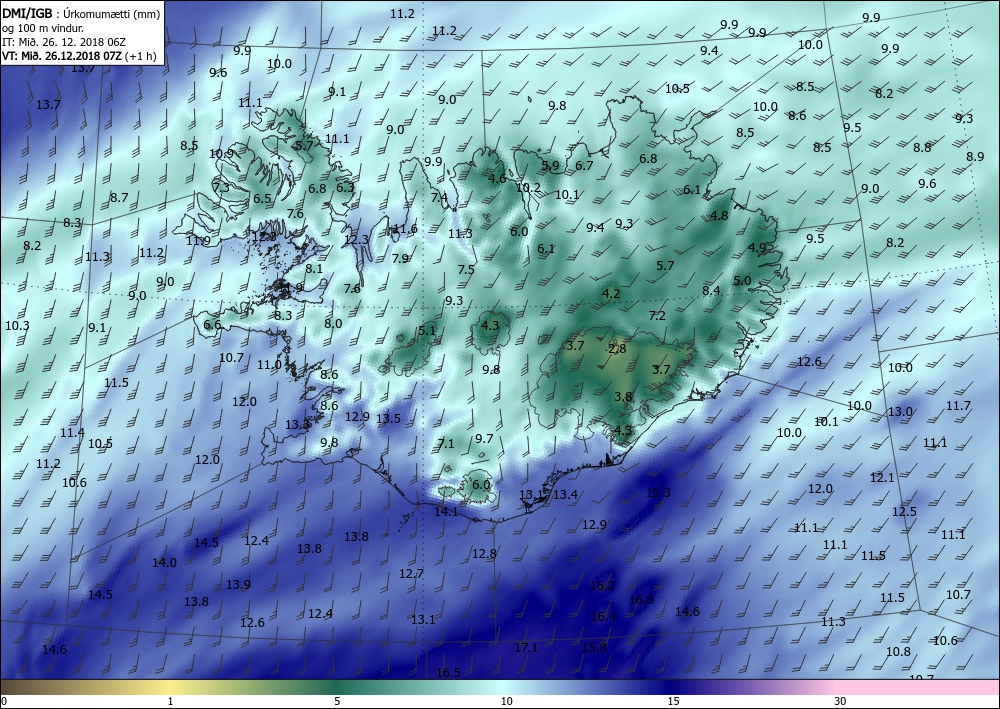Click the map value '3.8'
Viewport: 1000px width, 709px height.
(x=622, y=397)
